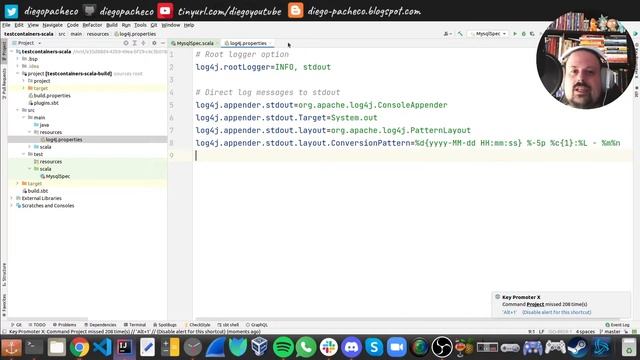
Task: Click Disable alert for this shortcut link
Action: click(556, 312)
